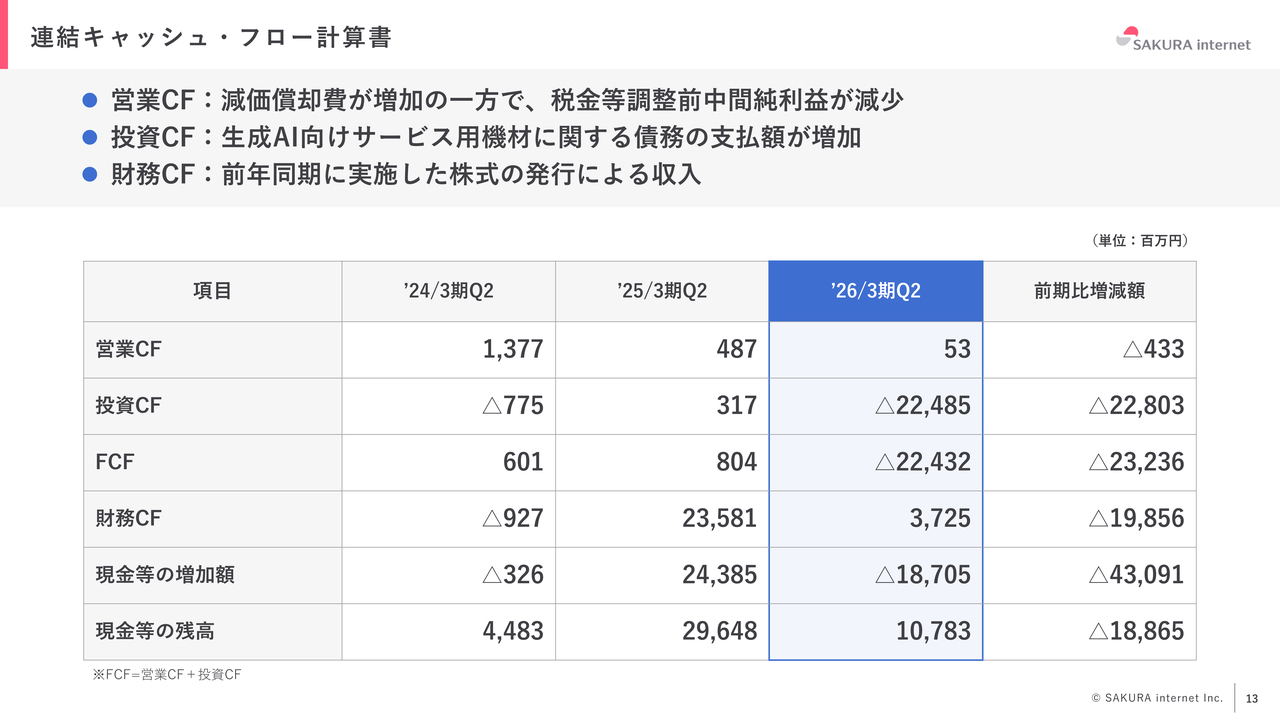
Task: Click the 投資CF row label
Action: coord(129,406)
